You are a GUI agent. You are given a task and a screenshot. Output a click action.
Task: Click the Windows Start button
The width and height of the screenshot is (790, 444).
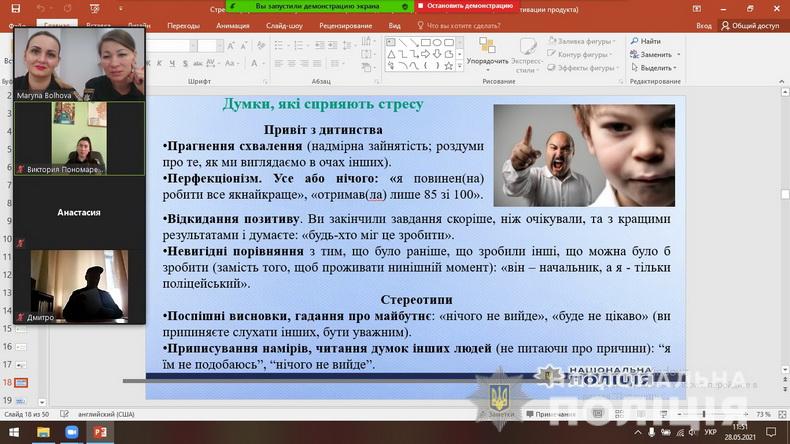click(x=12, y=431)
